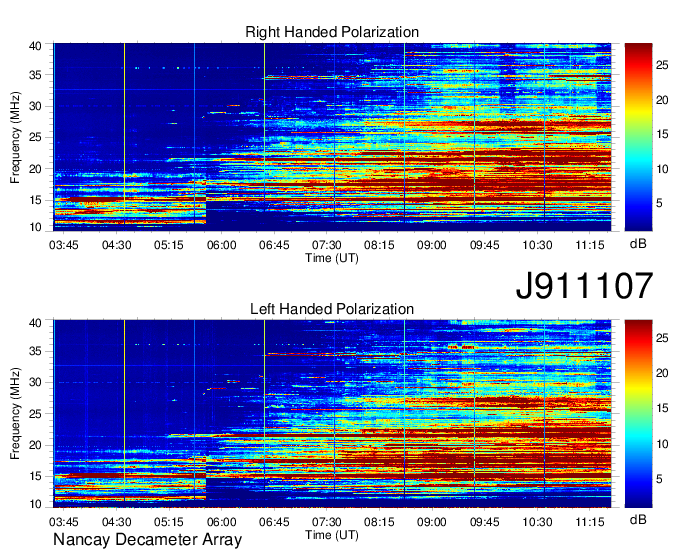Click 10:30 tick on Right Handed time axis

[x=537, y=245]
